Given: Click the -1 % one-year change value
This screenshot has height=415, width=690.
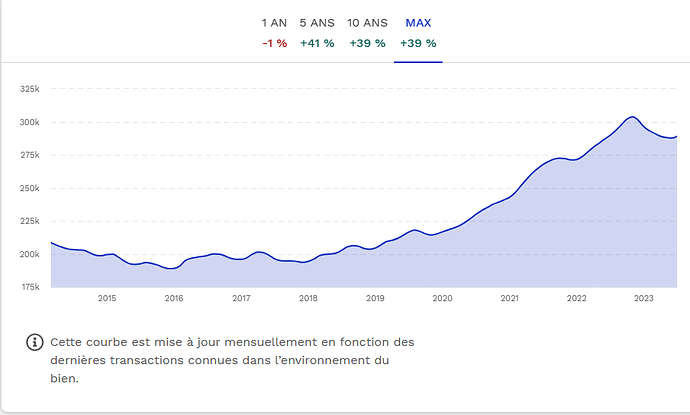Looking at the screenshot, I should click(x=275, y=43).
